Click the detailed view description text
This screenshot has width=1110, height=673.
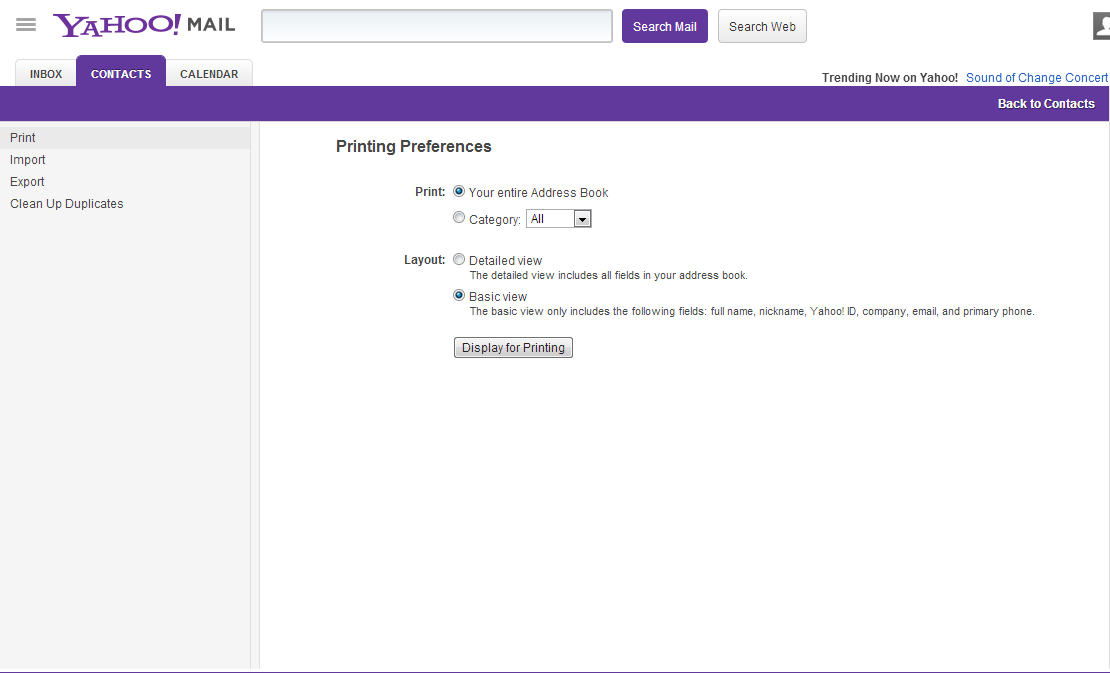(x=609, y=275)
